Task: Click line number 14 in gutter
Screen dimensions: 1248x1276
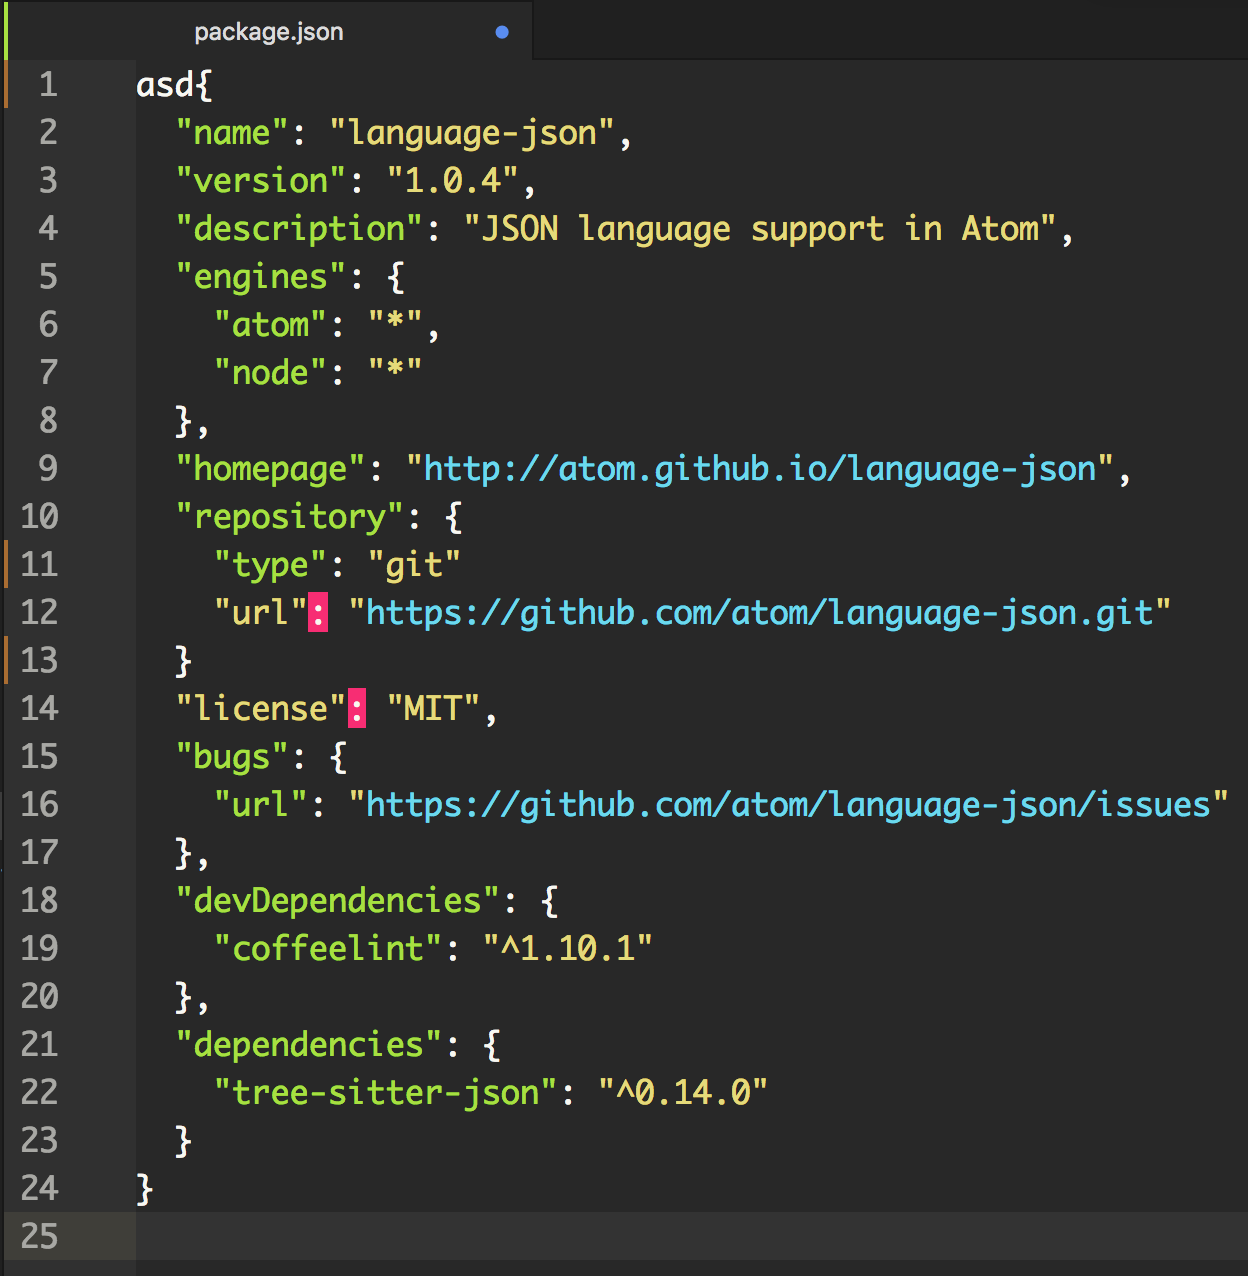Action: pyautogui.click(x=40, y=709)
